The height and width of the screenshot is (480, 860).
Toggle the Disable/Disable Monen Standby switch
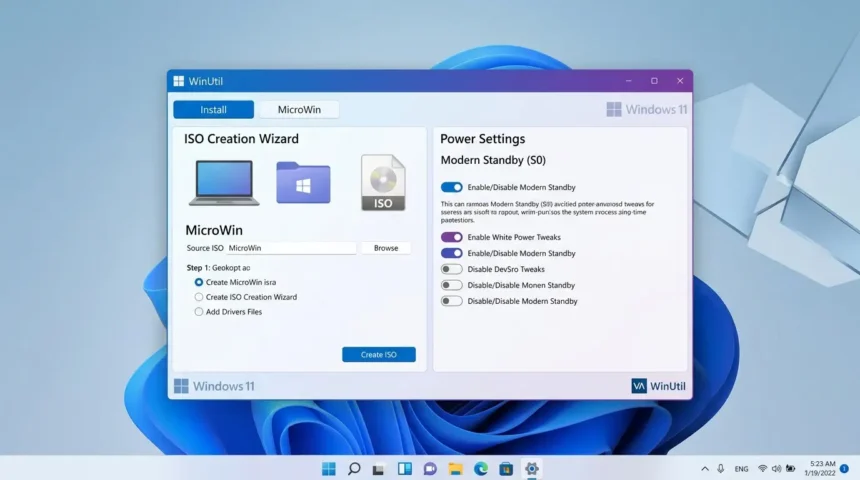(452, 285)
